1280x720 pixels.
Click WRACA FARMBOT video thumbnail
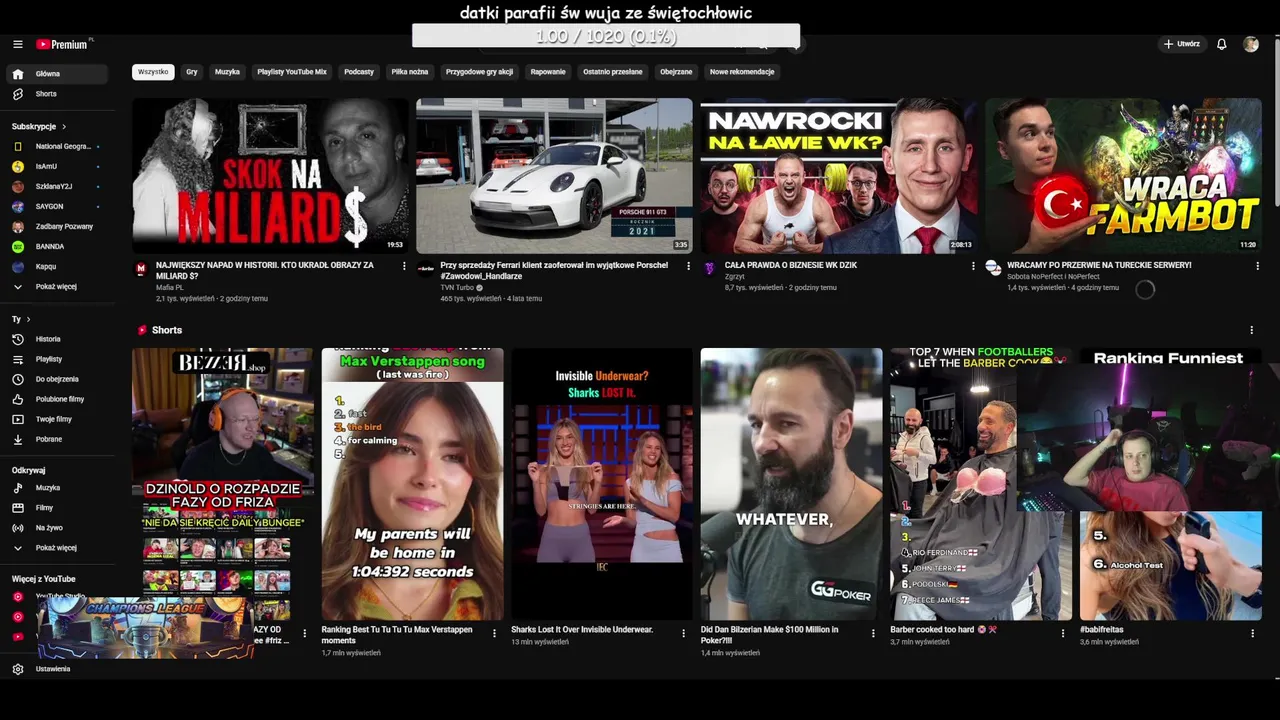[x=1123, y=175]
